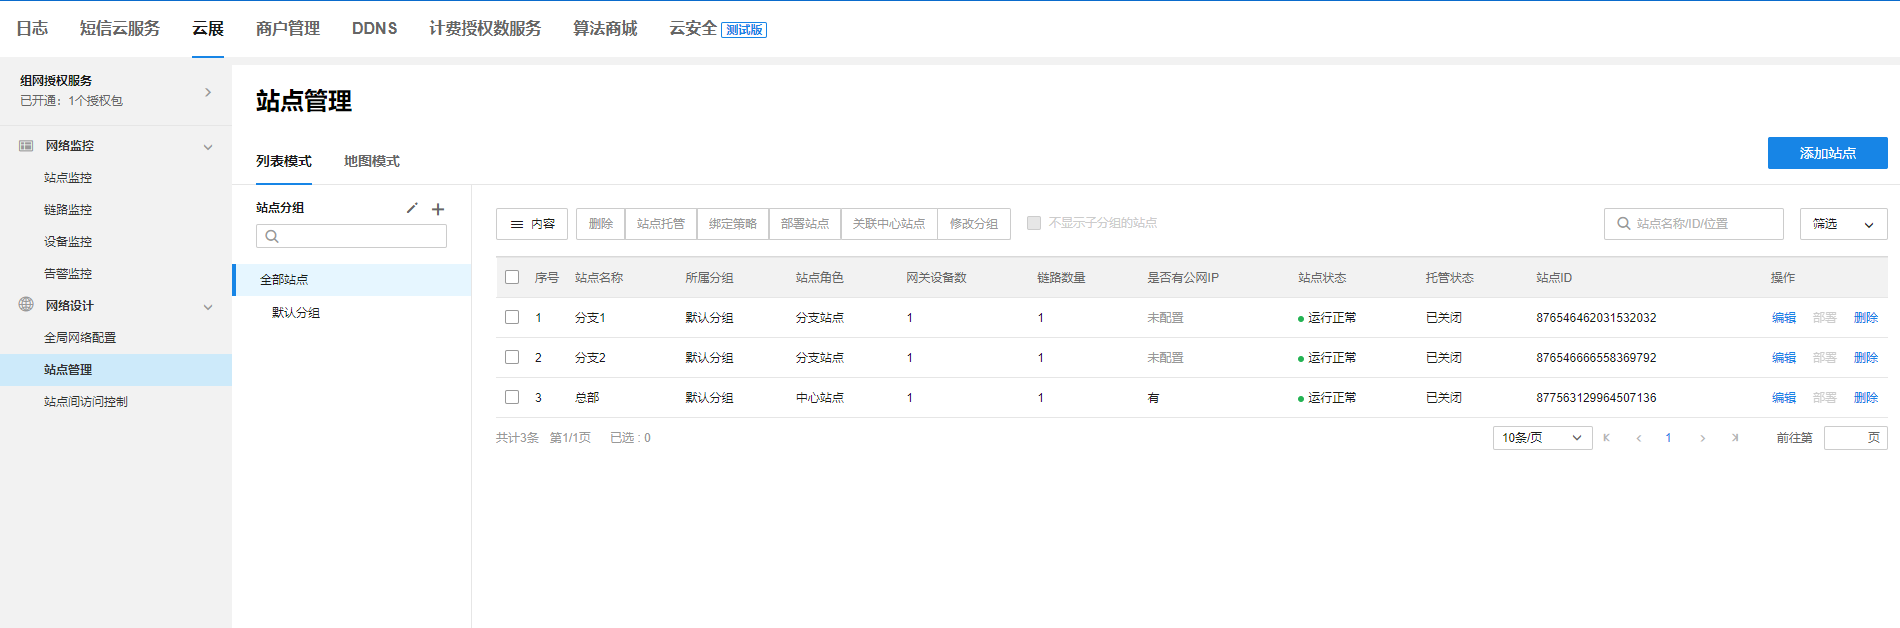
Task: Switch to 商户管理 top menu
Action: [288, 28]
